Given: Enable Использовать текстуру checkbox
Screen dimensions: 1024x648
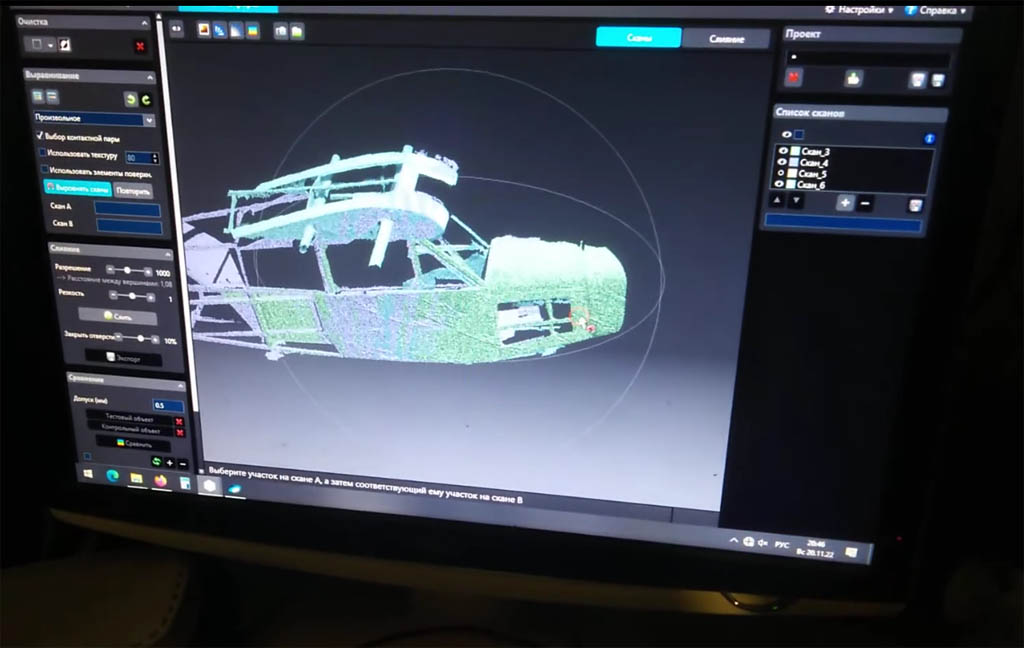Looking at the screenshot, I should pos(42,153).
